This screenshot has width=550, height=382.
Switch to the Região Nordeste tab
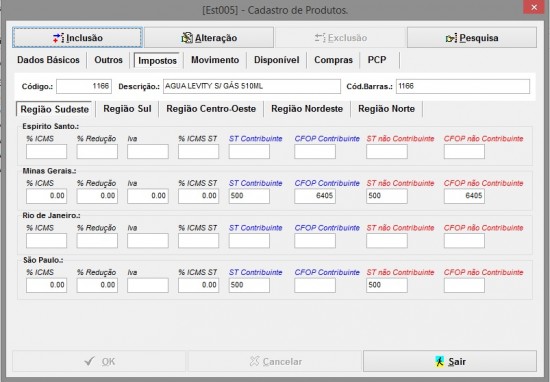[x=307, y=109]
